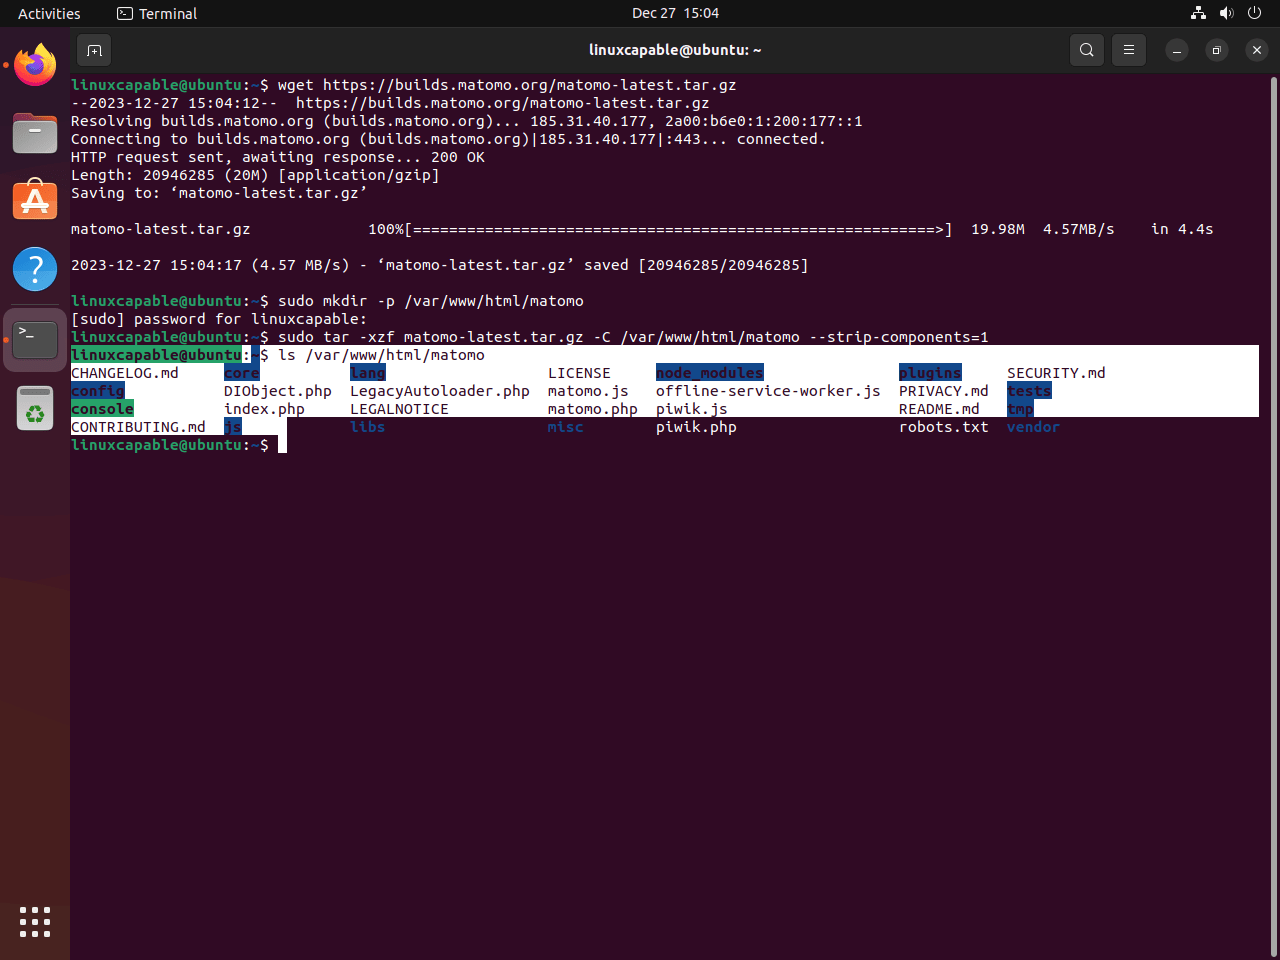The image size is (1280, 960).
Task: Click the 'Saving to' output line
Action: [x=219, y=193]
